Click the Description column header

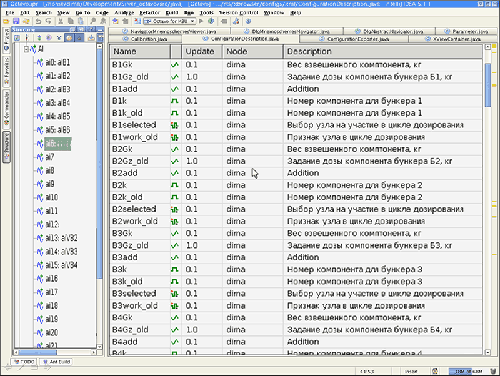[x=383, y=52]
